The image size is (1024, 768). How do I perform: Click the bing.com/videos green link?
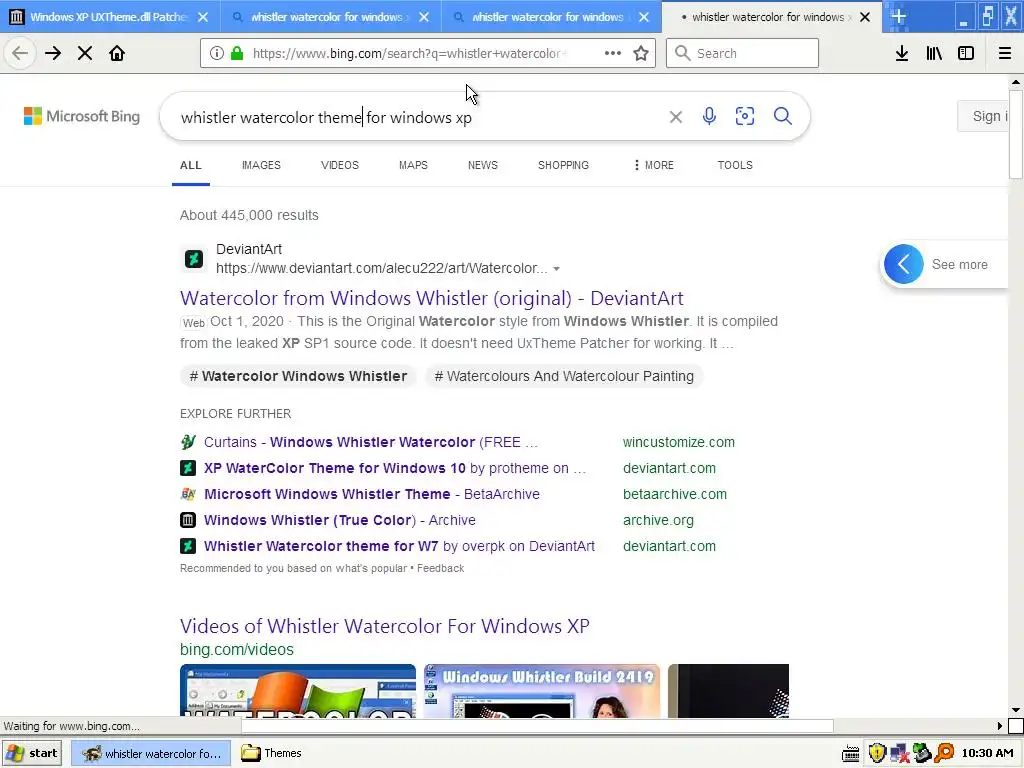tap(236, 649)
